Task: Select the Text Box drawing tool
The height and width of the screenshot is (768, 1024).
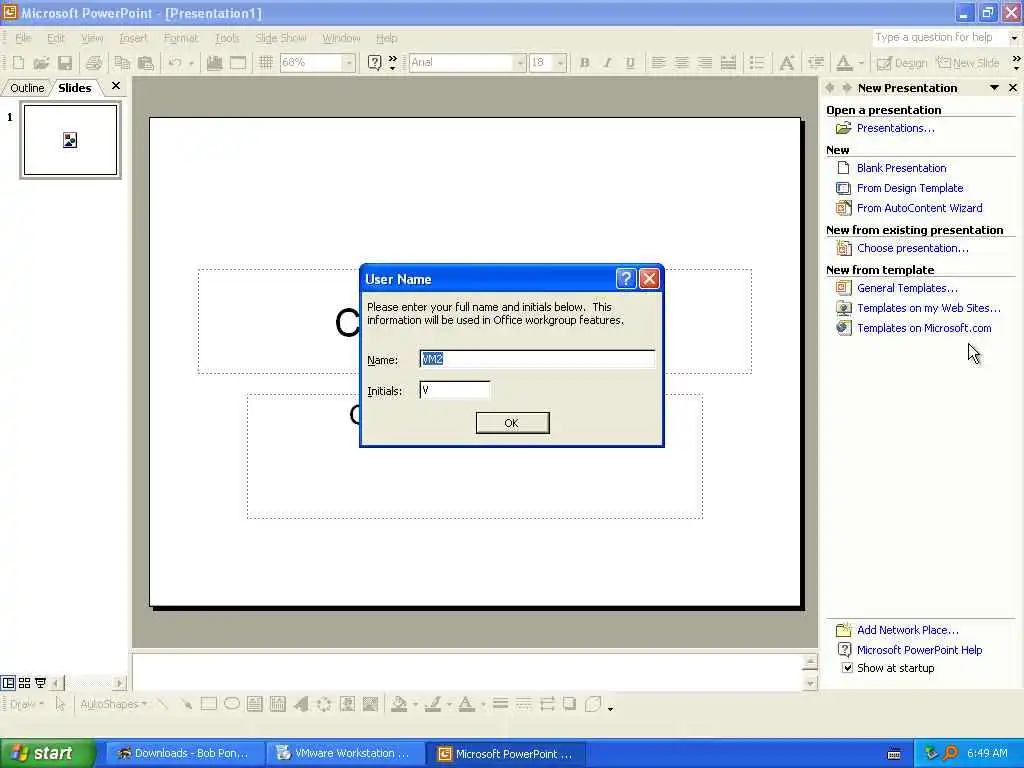Action: (255, 704)
